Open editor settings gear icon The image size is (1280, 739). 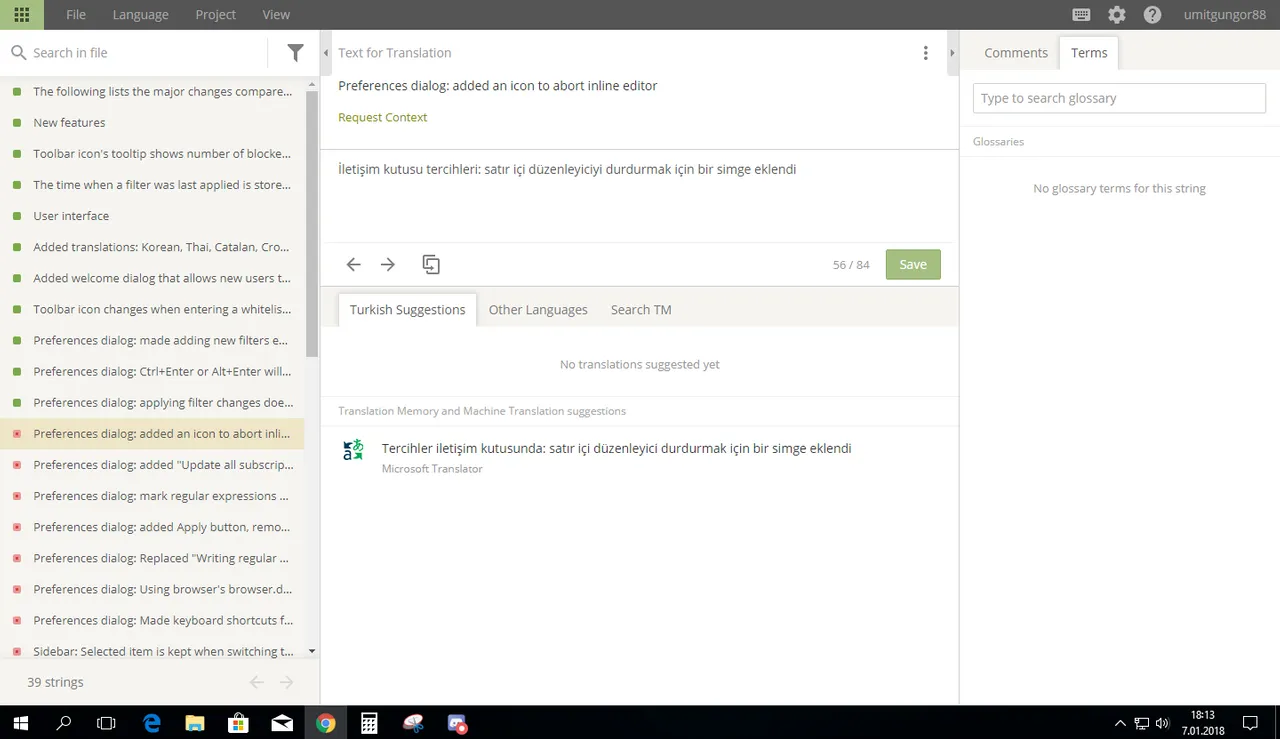1117,15
